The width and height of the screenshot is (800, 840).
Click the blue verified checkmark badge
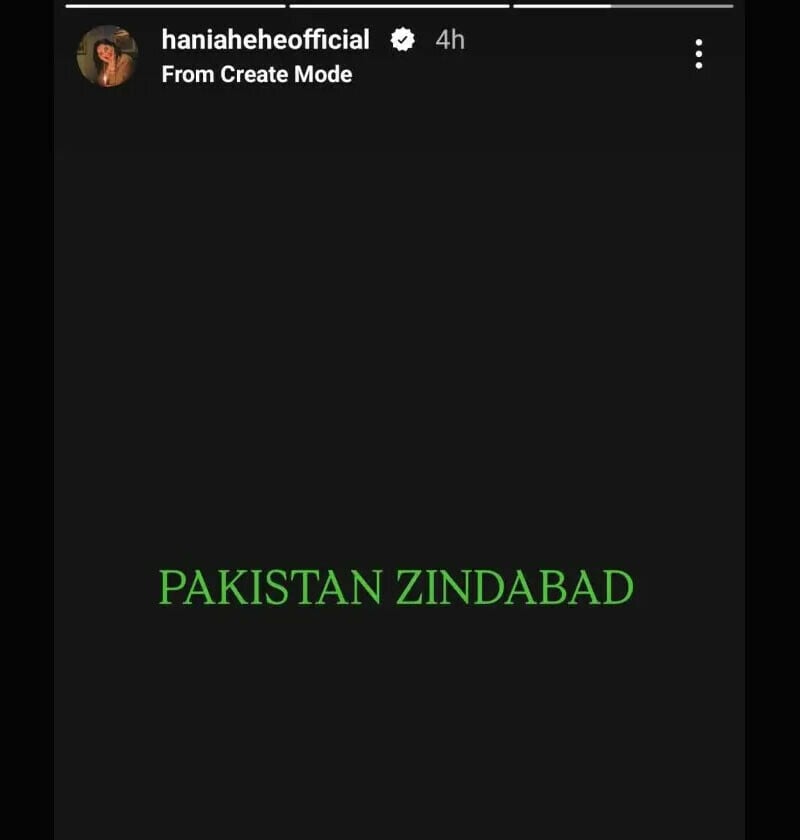[402, 40]
